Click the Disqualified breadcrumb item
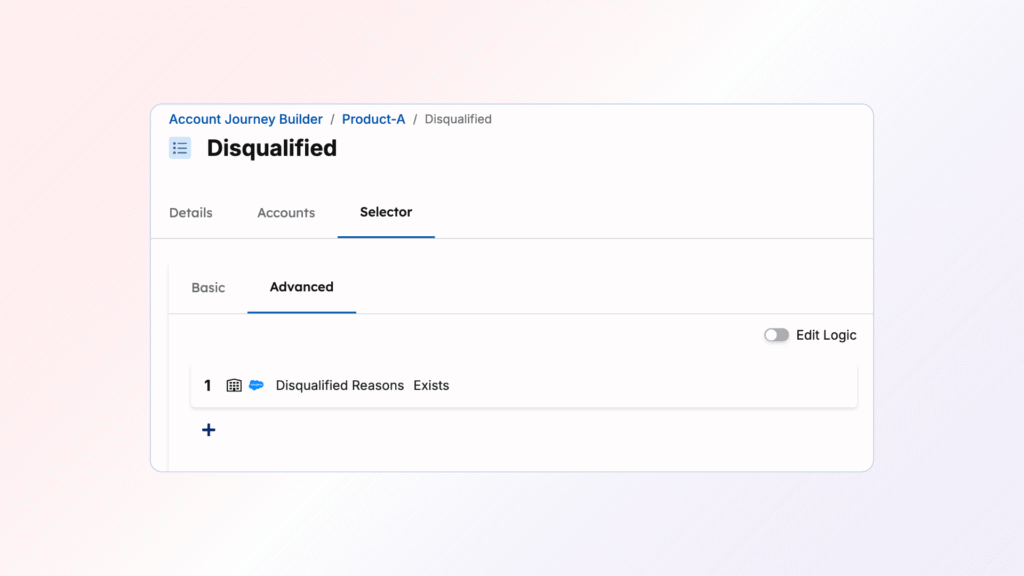This screenshot has width=1024, height=576. 458,119
